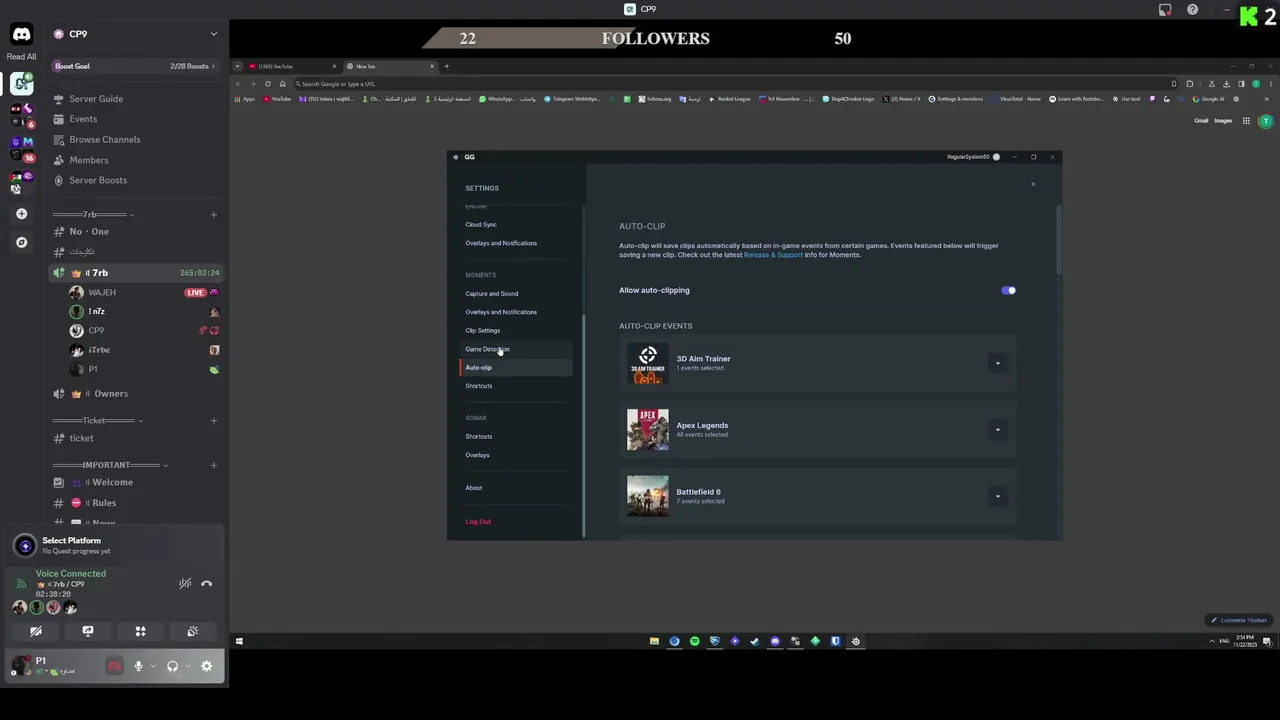1280x720 pixels.
Task: Expand Battlefield 6 events dropdown
Action: pyautogui.click(x=997, y=497)
